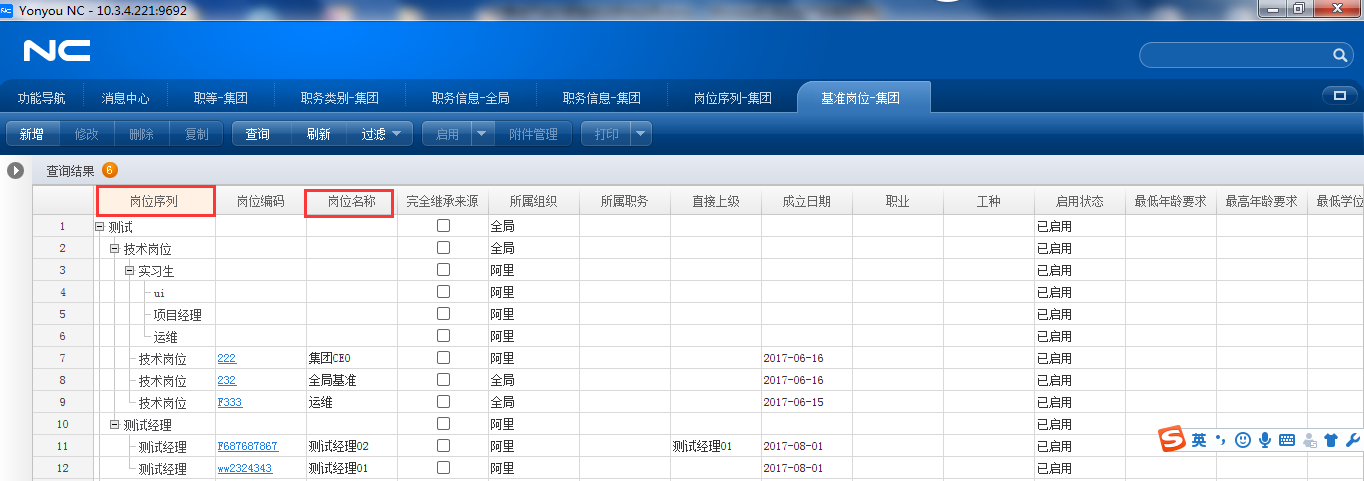This screenshot has width=1364, height=481.
Task: Click the 复制 button
Action: [x=197, y=133]
